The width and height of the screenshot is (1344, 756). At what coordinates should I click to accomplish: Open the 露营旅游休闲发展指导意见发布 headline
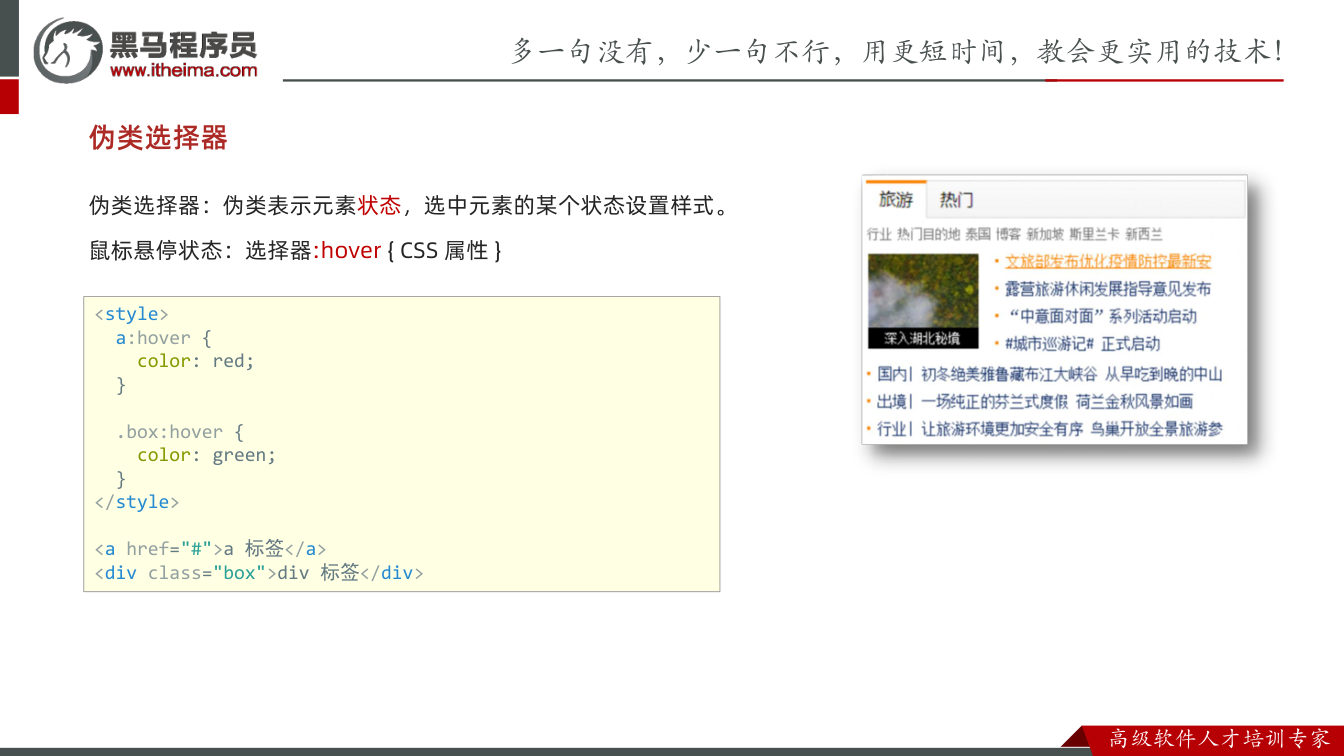click(1108, 289)
